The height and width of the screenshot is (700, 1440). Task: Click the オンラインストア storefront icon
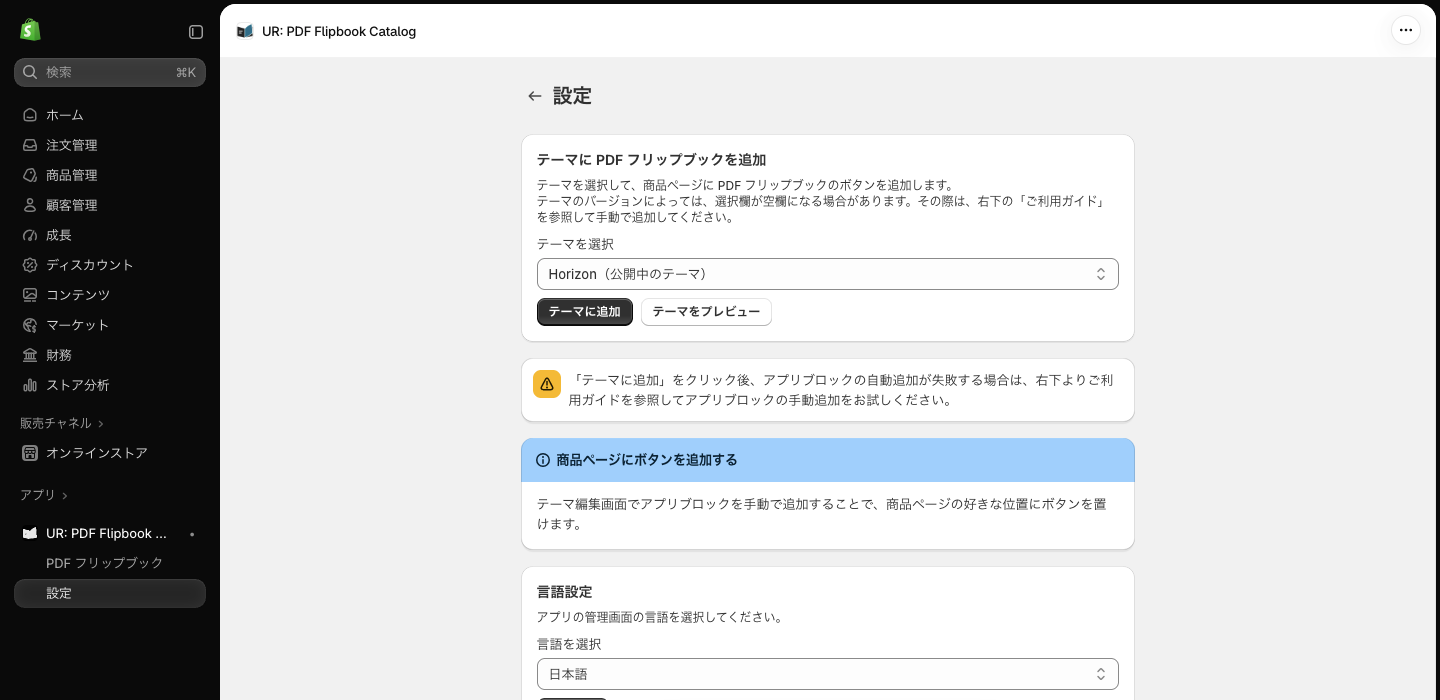[x=30, y=453]
